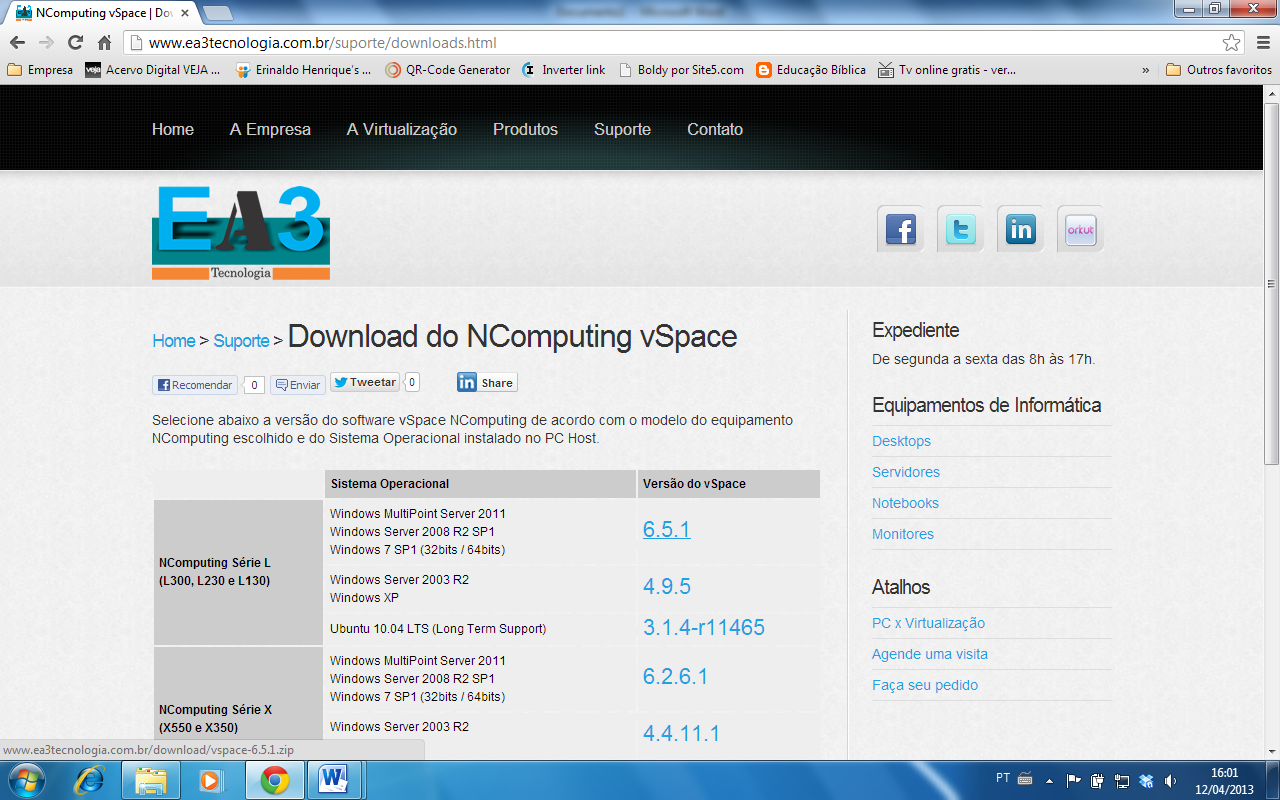This screenshot has width=1280, height=800.
Task: Open the QR-Code Generator bookmark
Action: coord(448,70)
